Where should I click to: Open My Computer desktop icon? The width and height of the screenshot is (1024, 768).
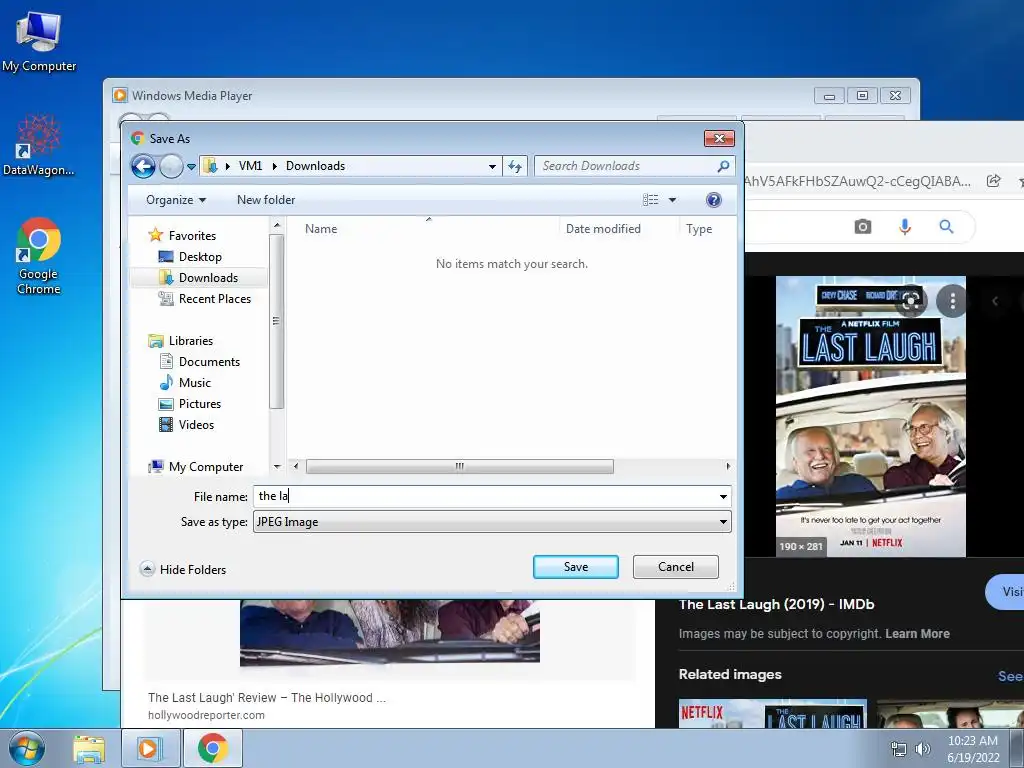39,40
